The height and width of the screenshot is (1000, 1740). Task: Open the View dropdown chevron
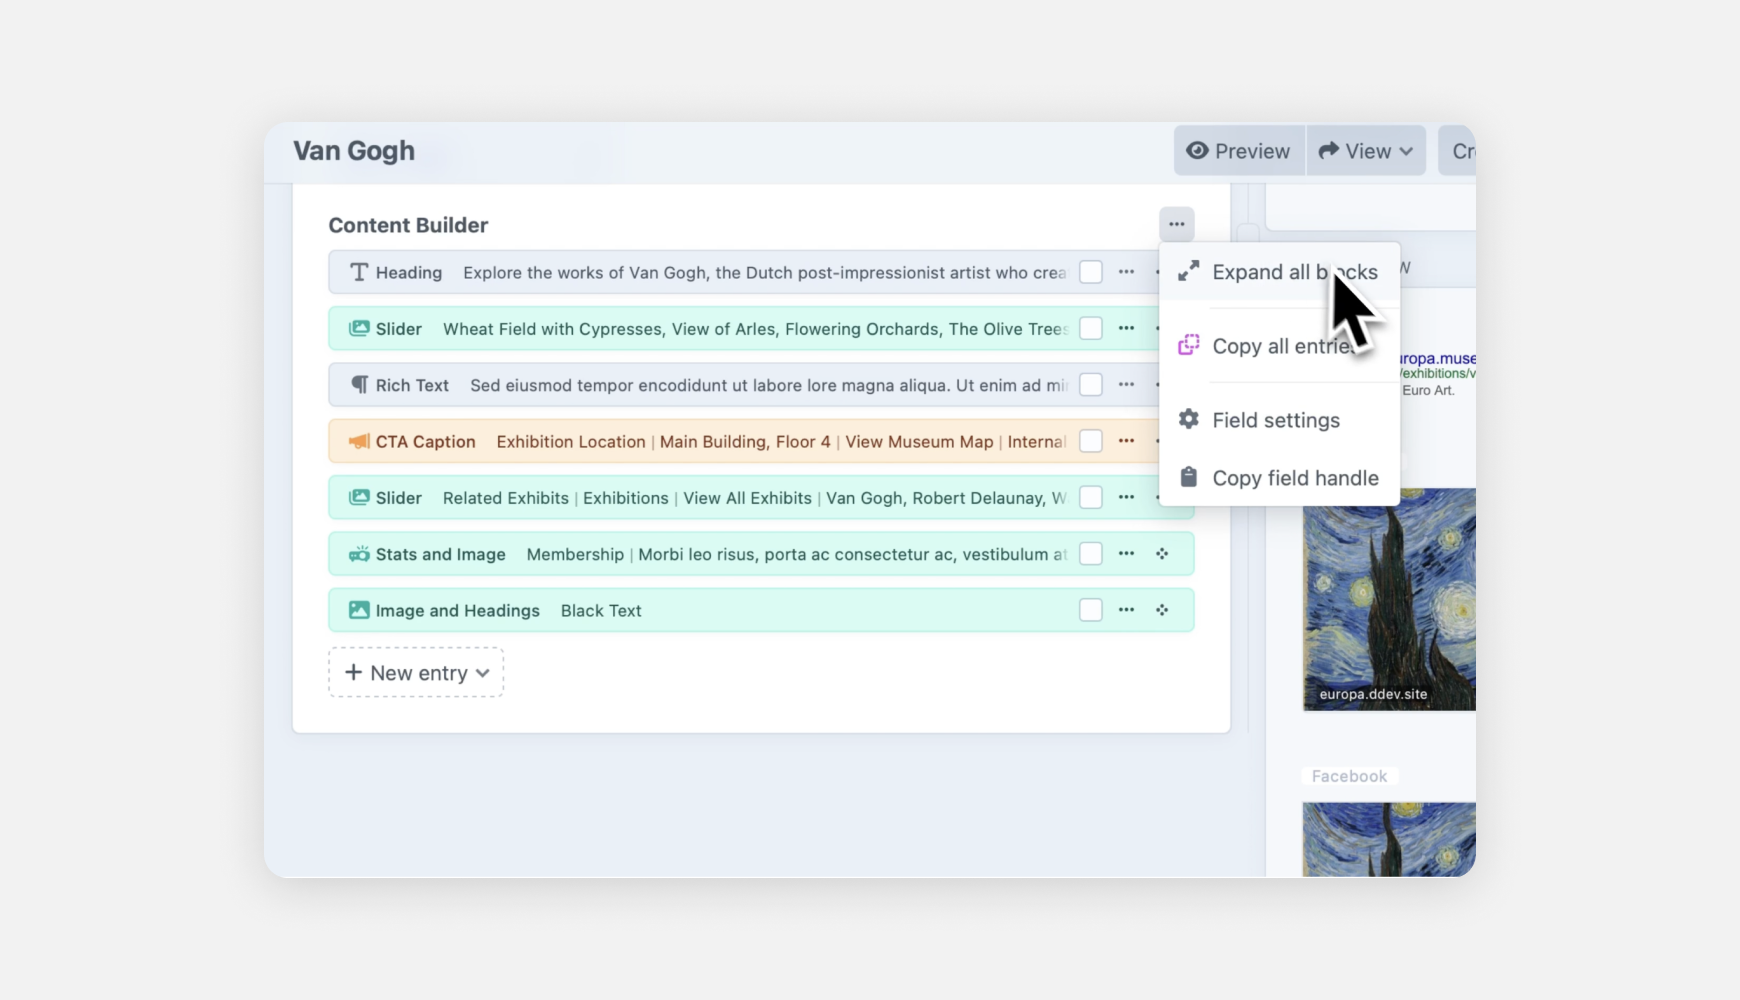[1406, 151]
